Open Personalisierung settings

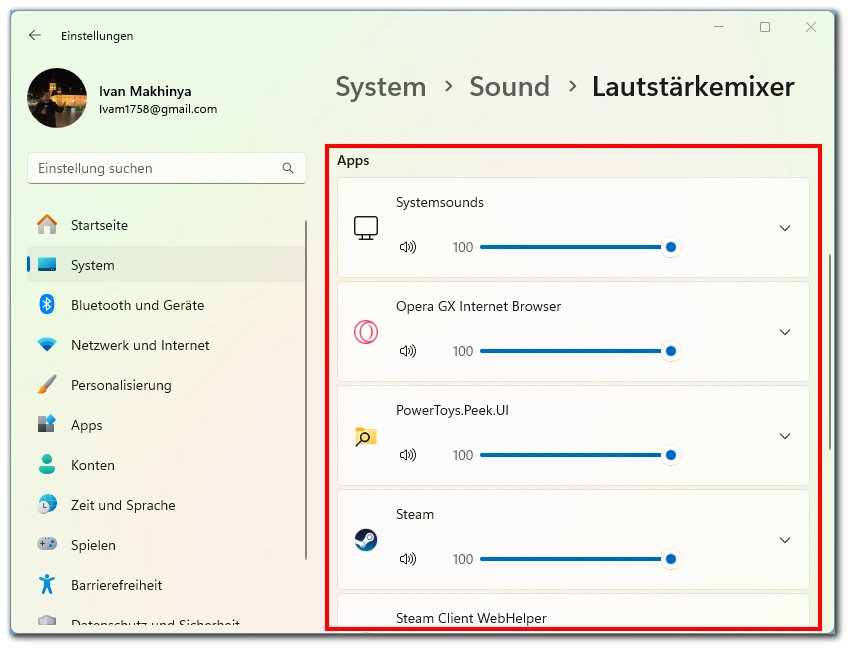pyautogui.click(x=166, y=385)
